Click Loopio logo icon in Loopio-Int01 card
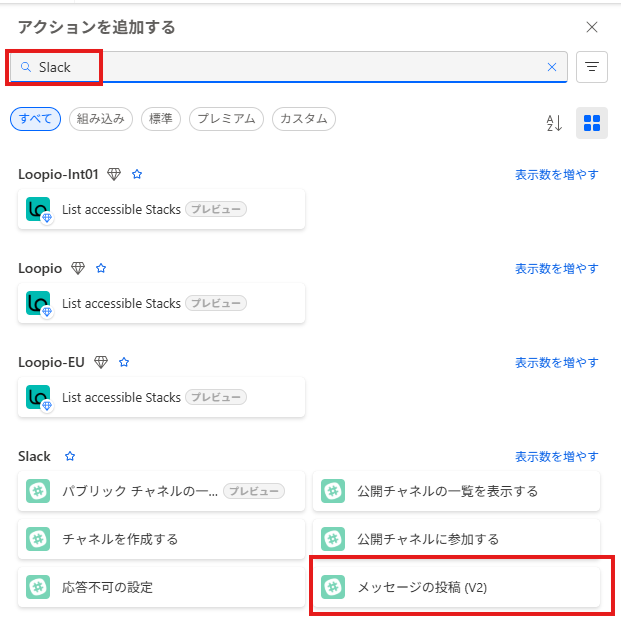 tap(38, 209)
